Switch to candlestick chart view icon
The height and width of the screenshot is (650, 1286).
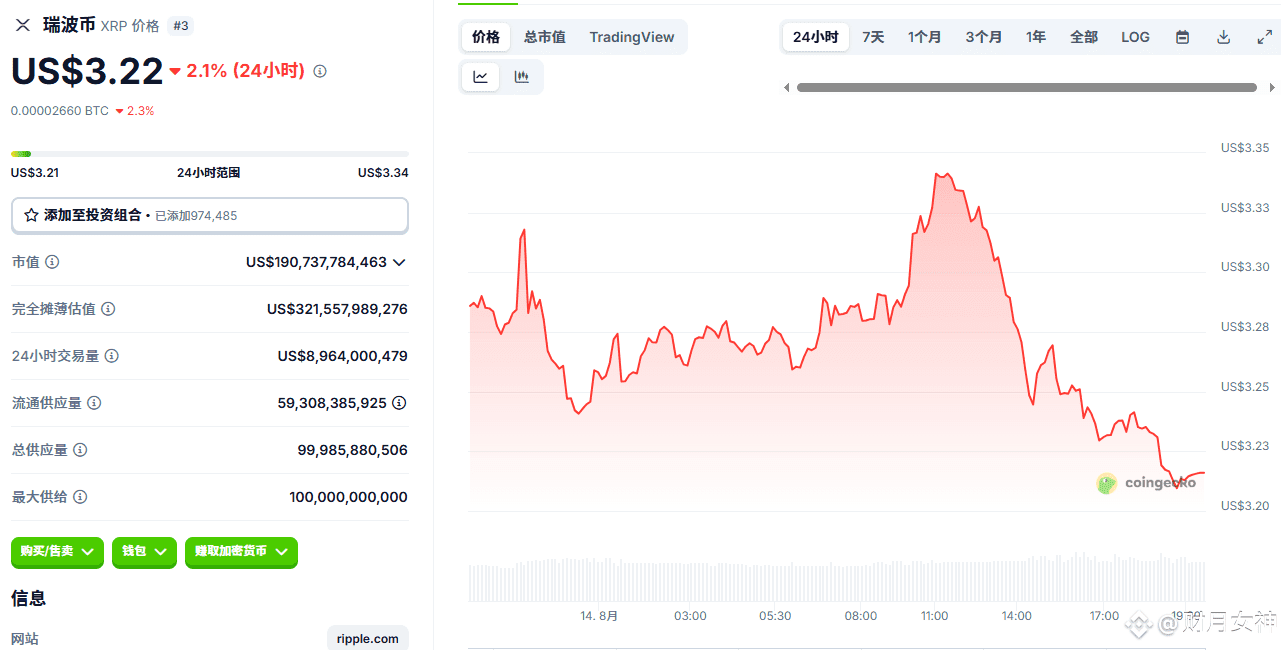click(521, 76)
